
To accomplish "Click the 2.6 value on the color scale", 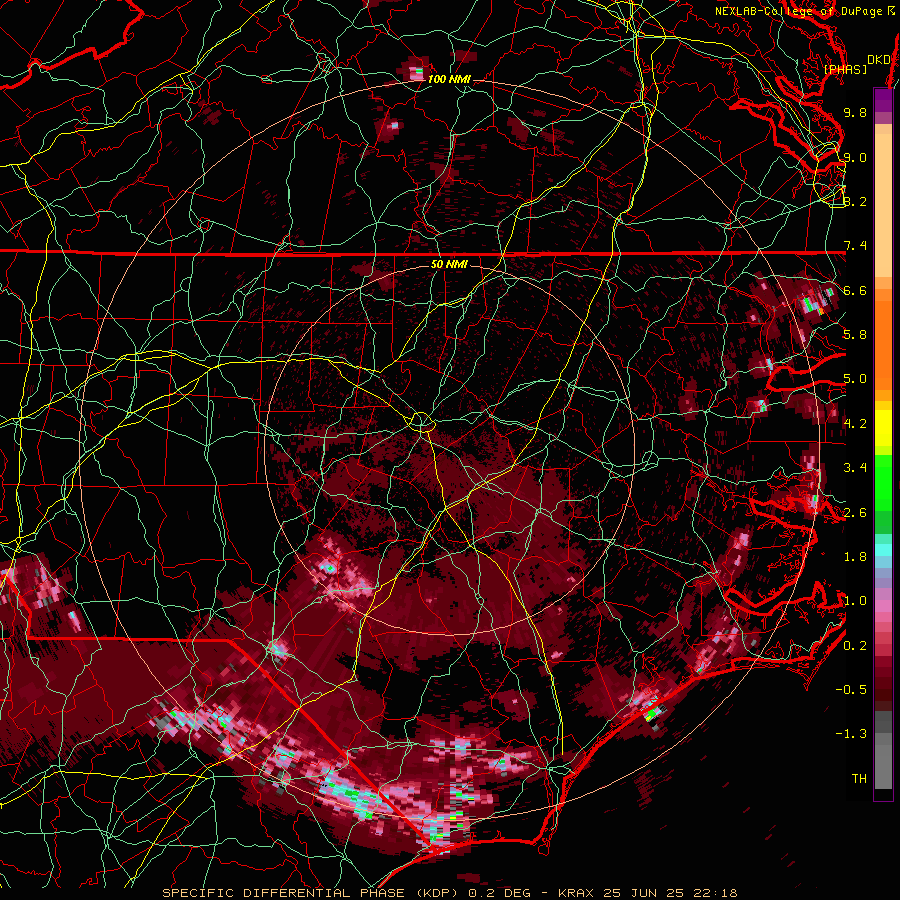I will (x=855, y=513).
